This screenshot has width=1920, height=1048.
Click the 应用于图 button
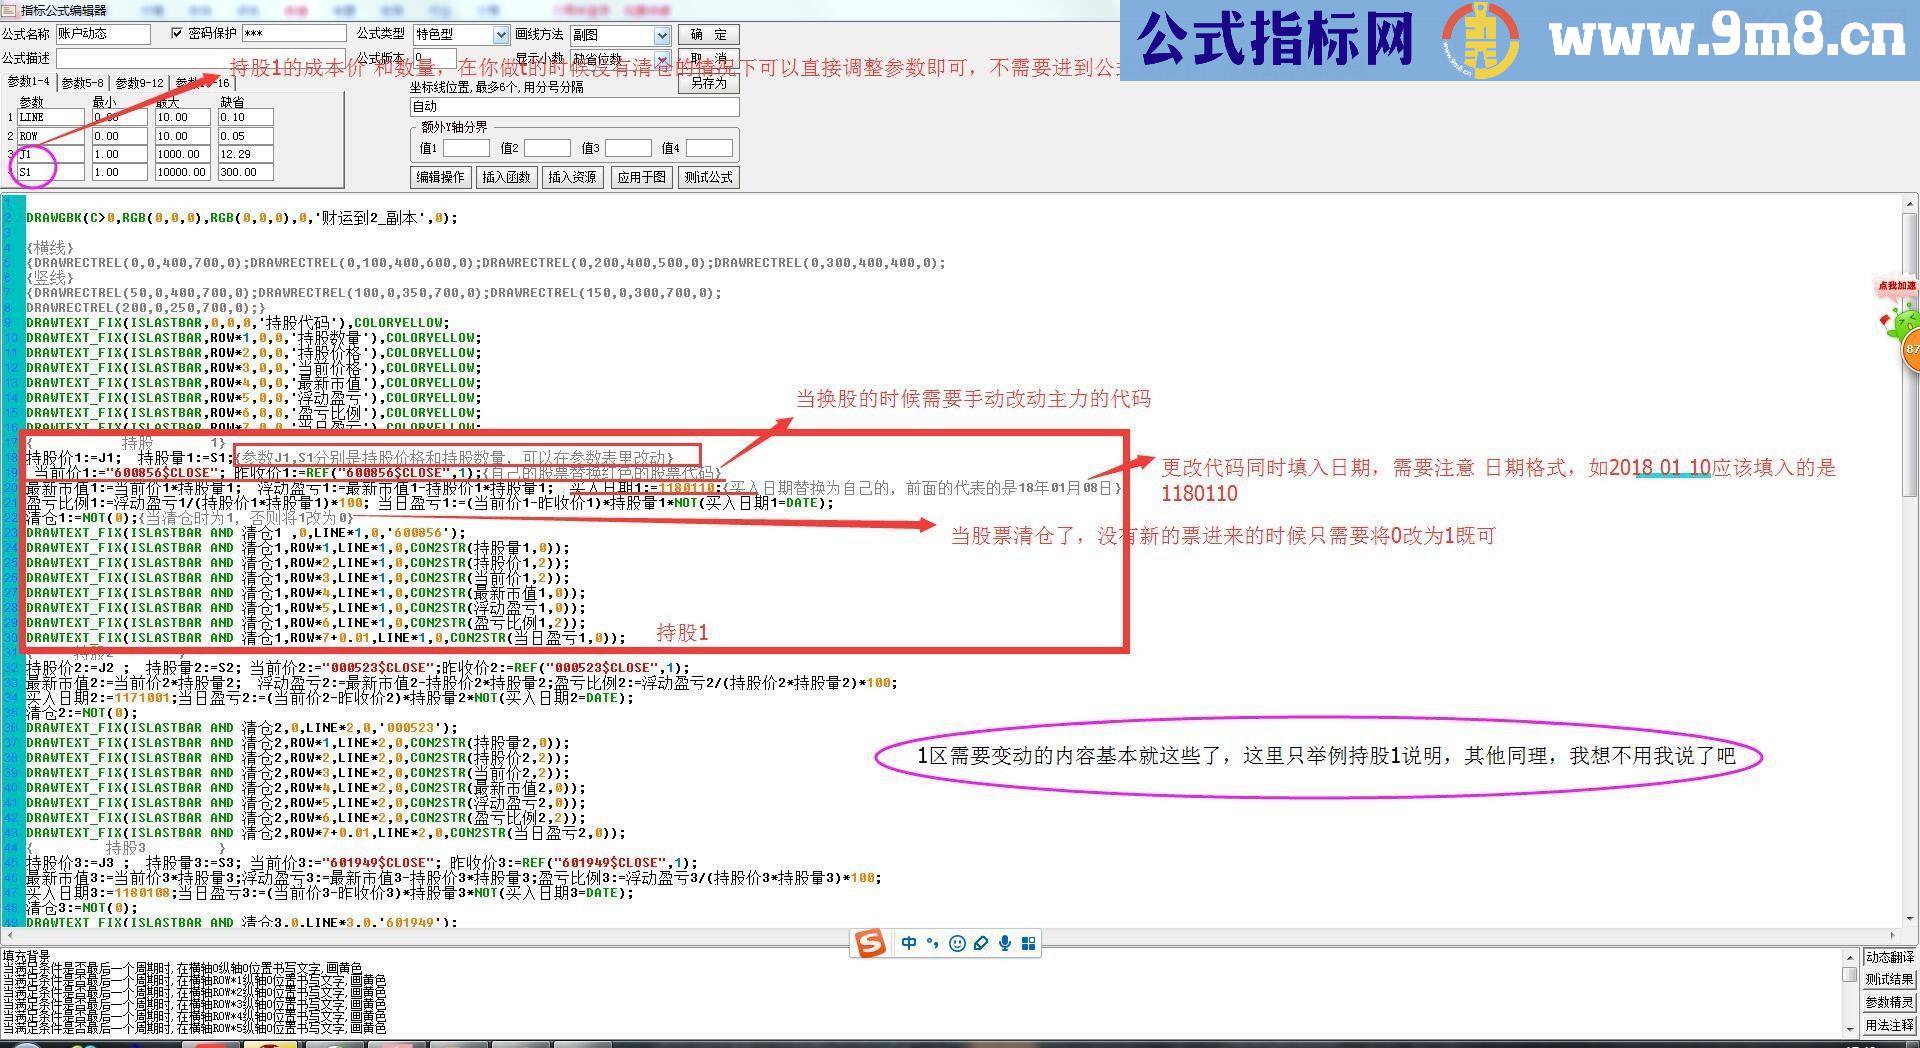641,177
